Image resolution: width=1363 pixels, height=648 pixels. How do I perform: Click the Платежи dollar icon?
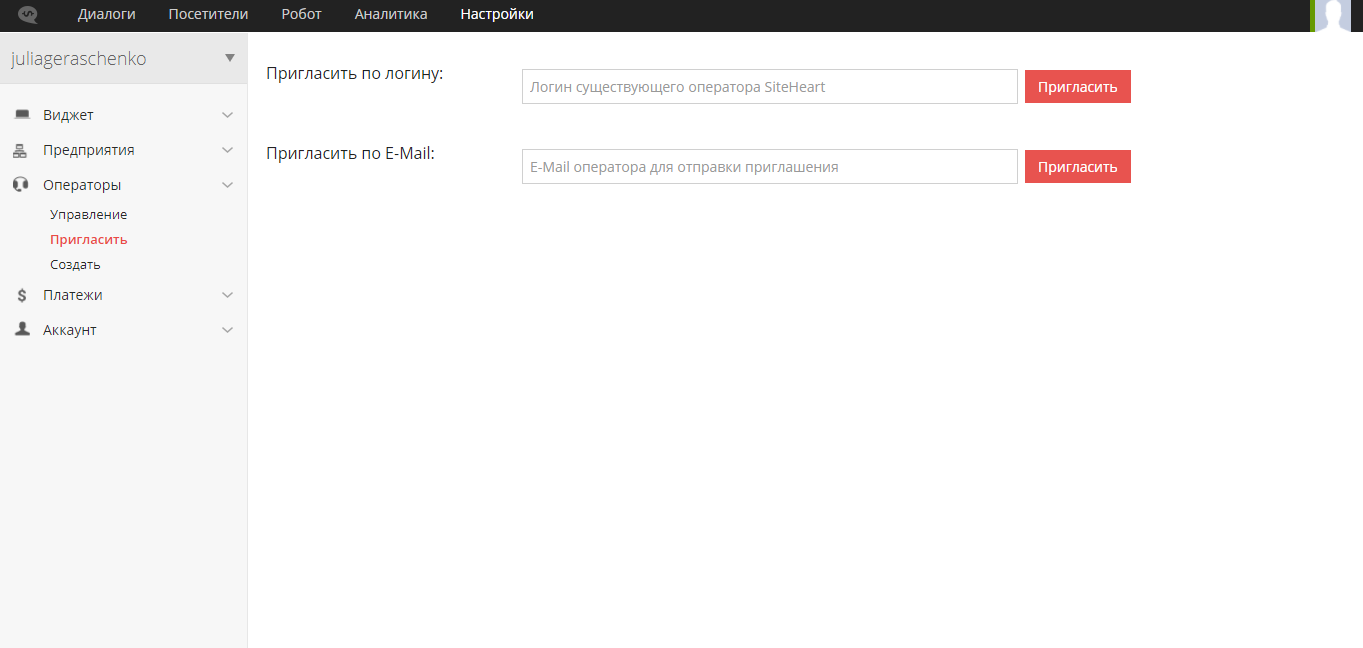click(22, 295)
